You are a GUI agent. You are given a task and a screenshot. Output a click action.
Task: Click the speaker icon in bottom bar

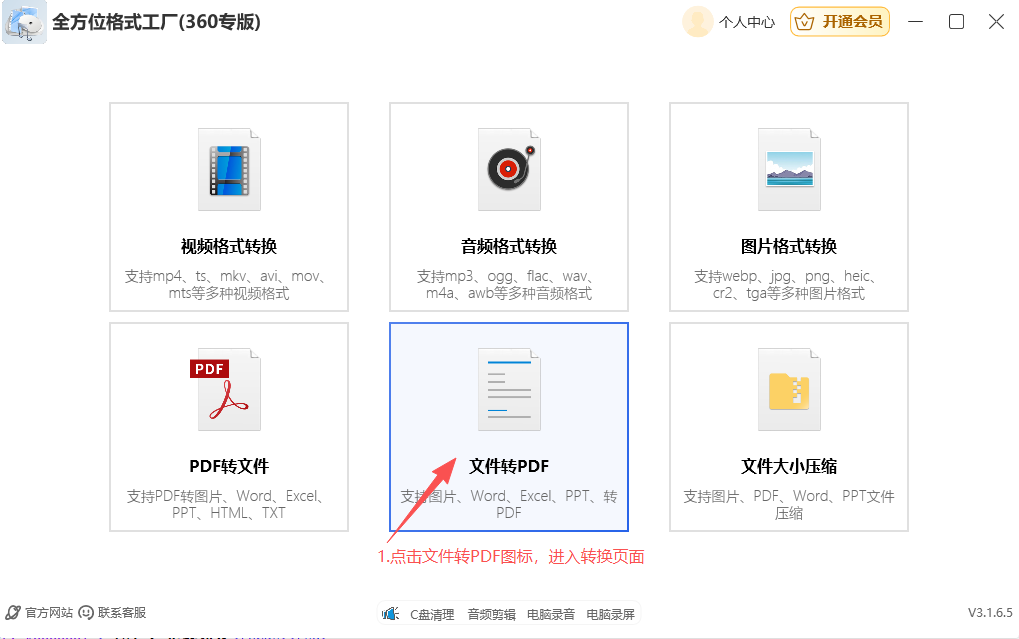(392, 614)
